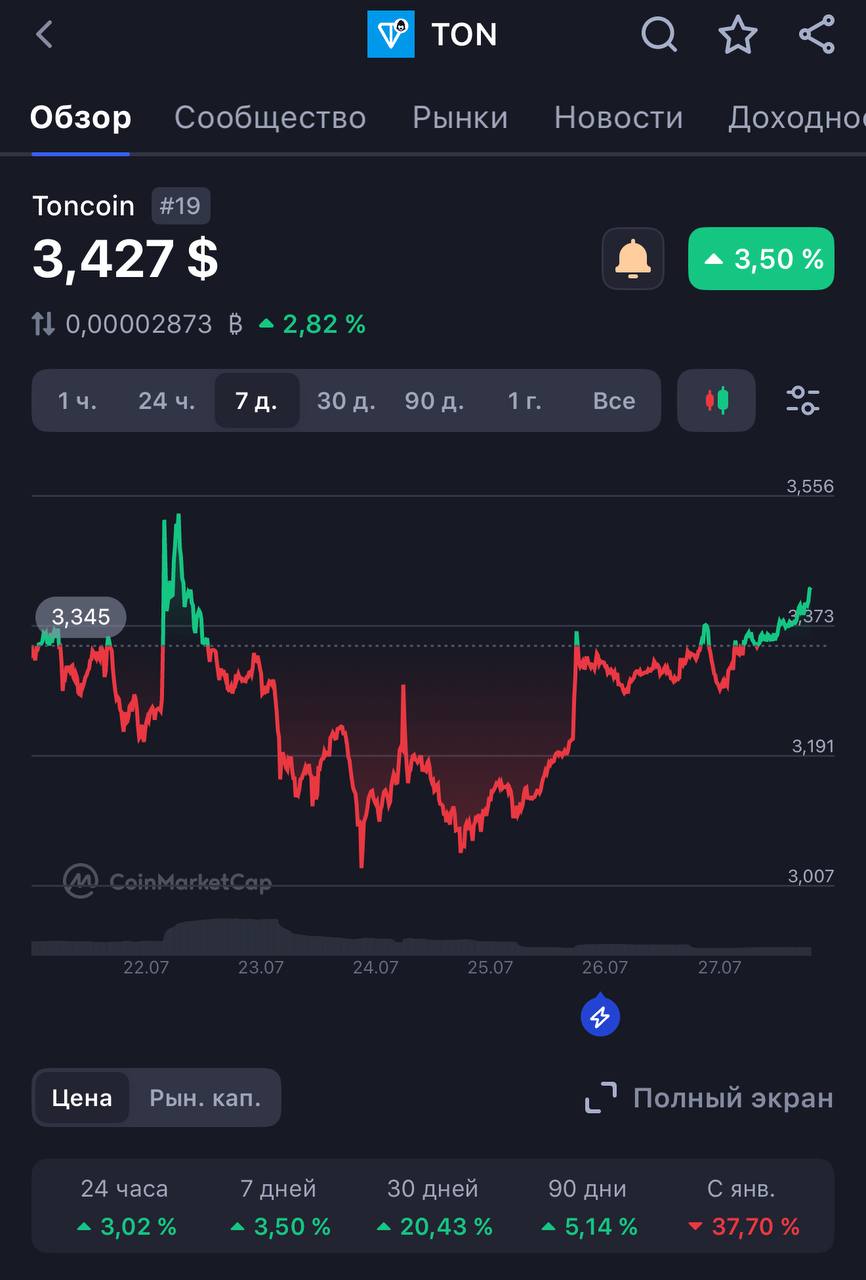Viewport: 866px width, 1280px height.
Task: Open search with the magnifier icon
Action: pyautogui.click(x=659, y=35)
